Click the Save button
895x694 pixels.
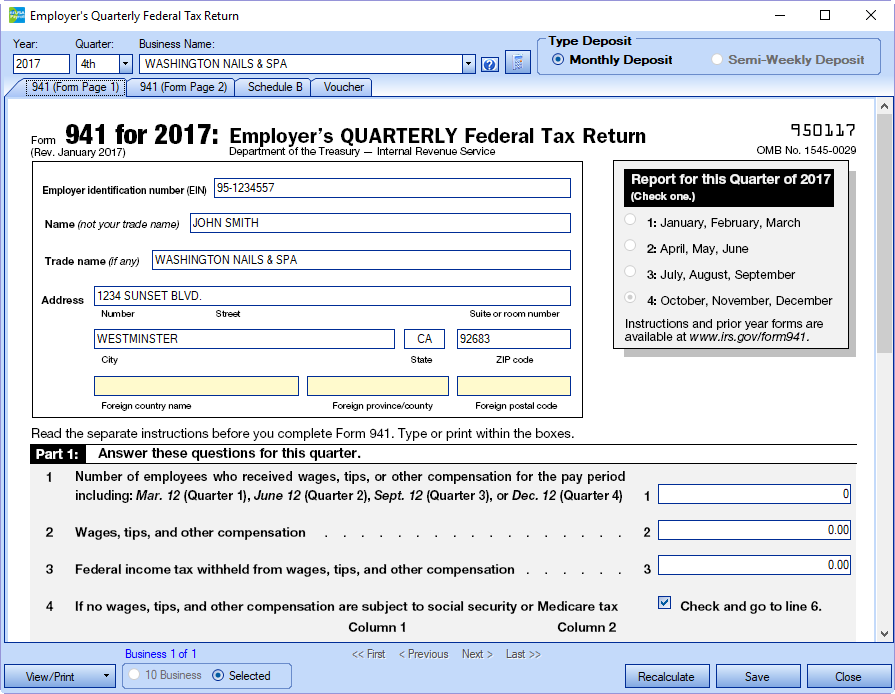point(757,677)
